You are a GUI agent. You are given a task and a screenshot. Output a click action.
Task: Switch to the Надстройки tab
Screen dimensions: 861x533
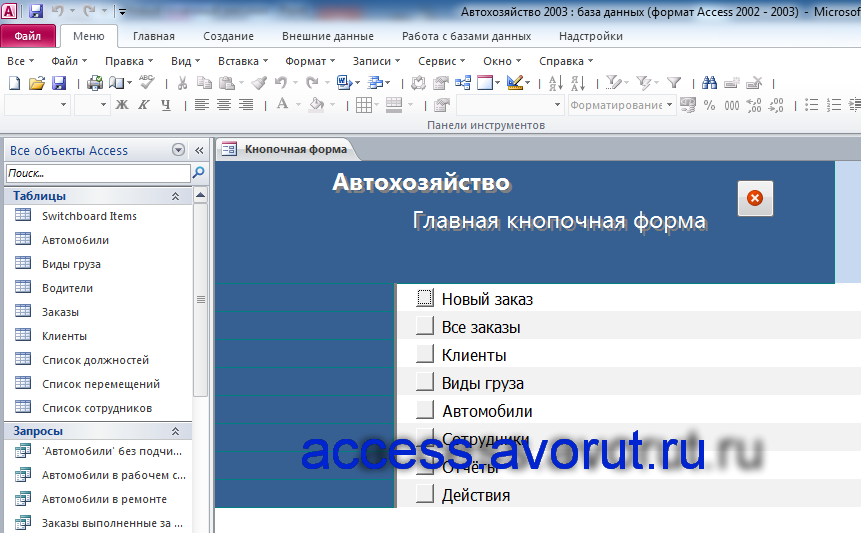pos(591,36)
